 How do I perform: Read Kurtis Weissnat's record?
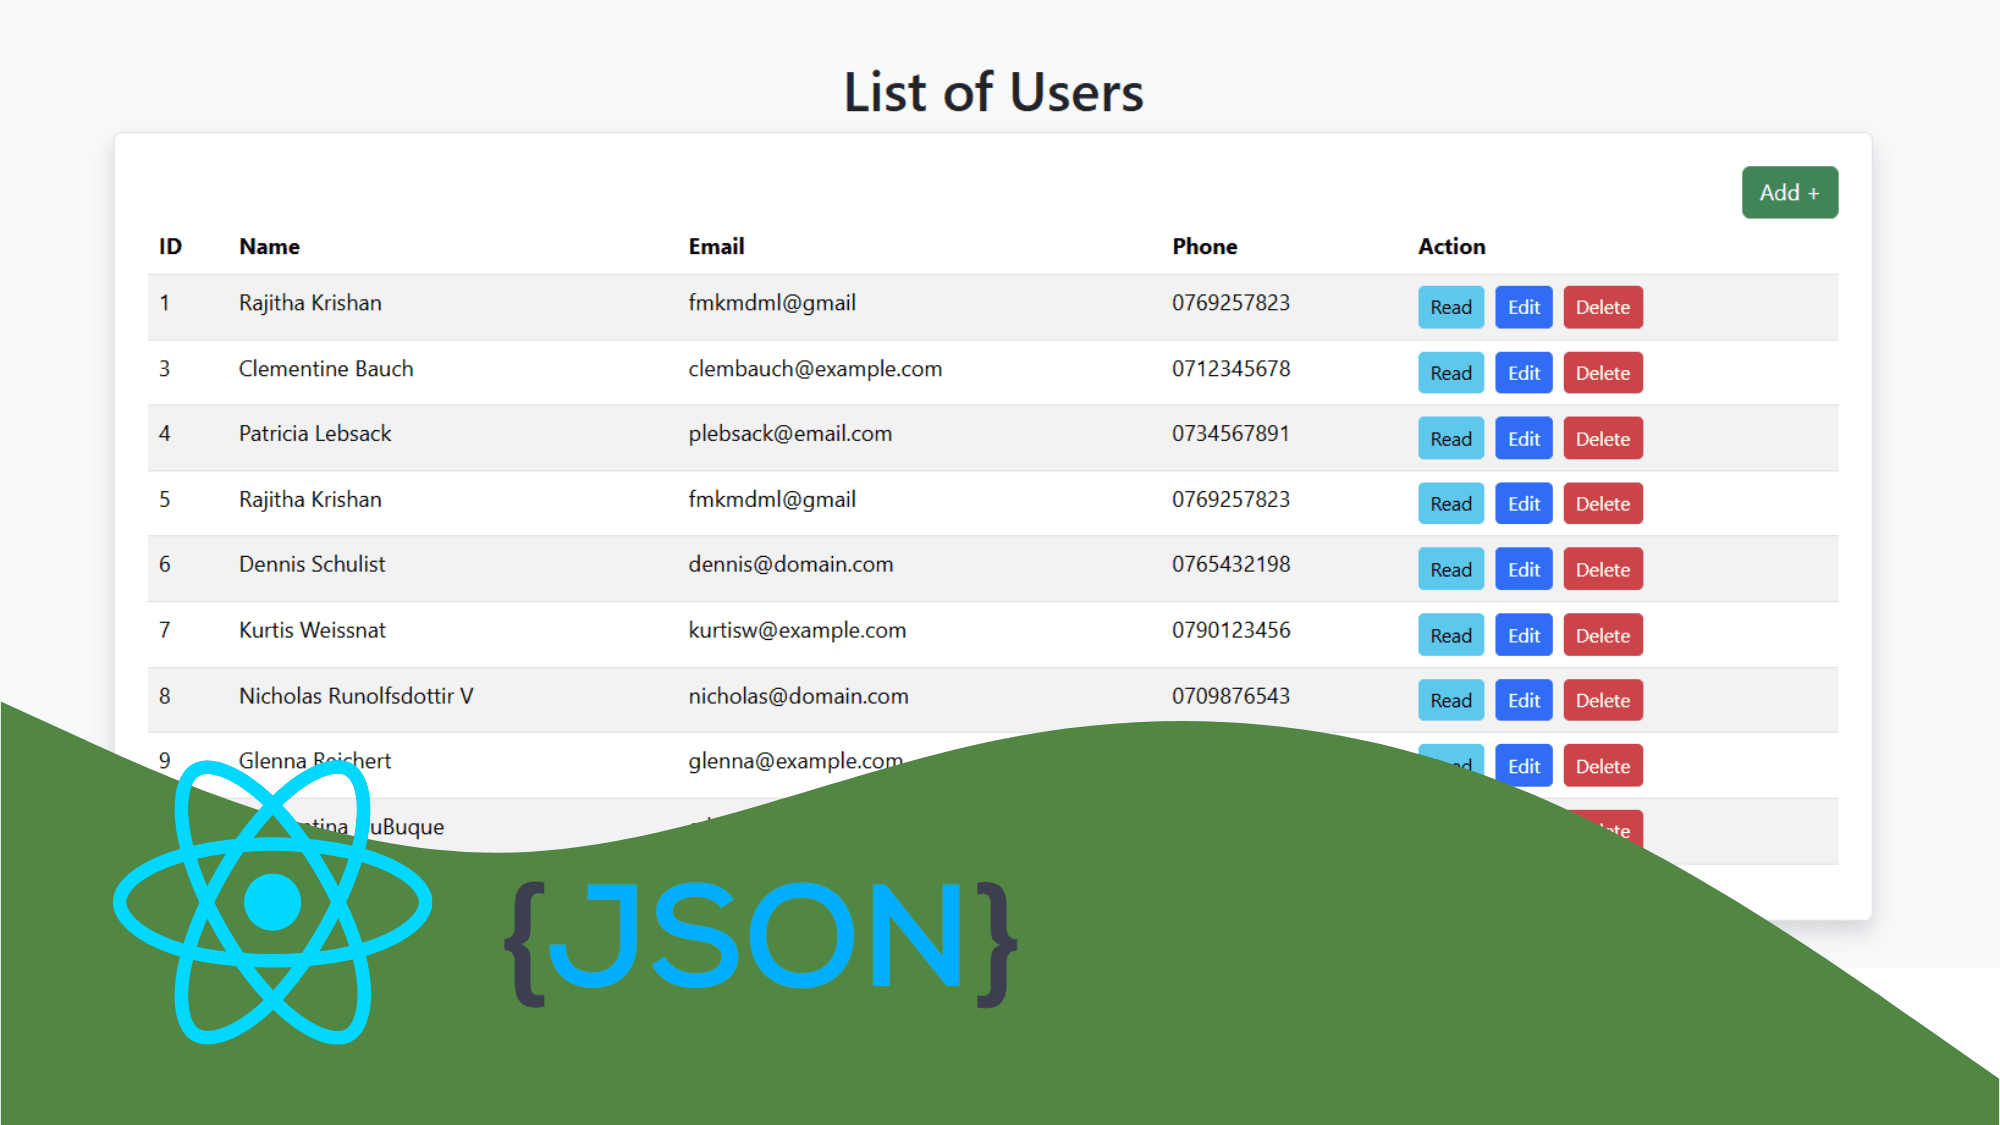[1451, 635]
